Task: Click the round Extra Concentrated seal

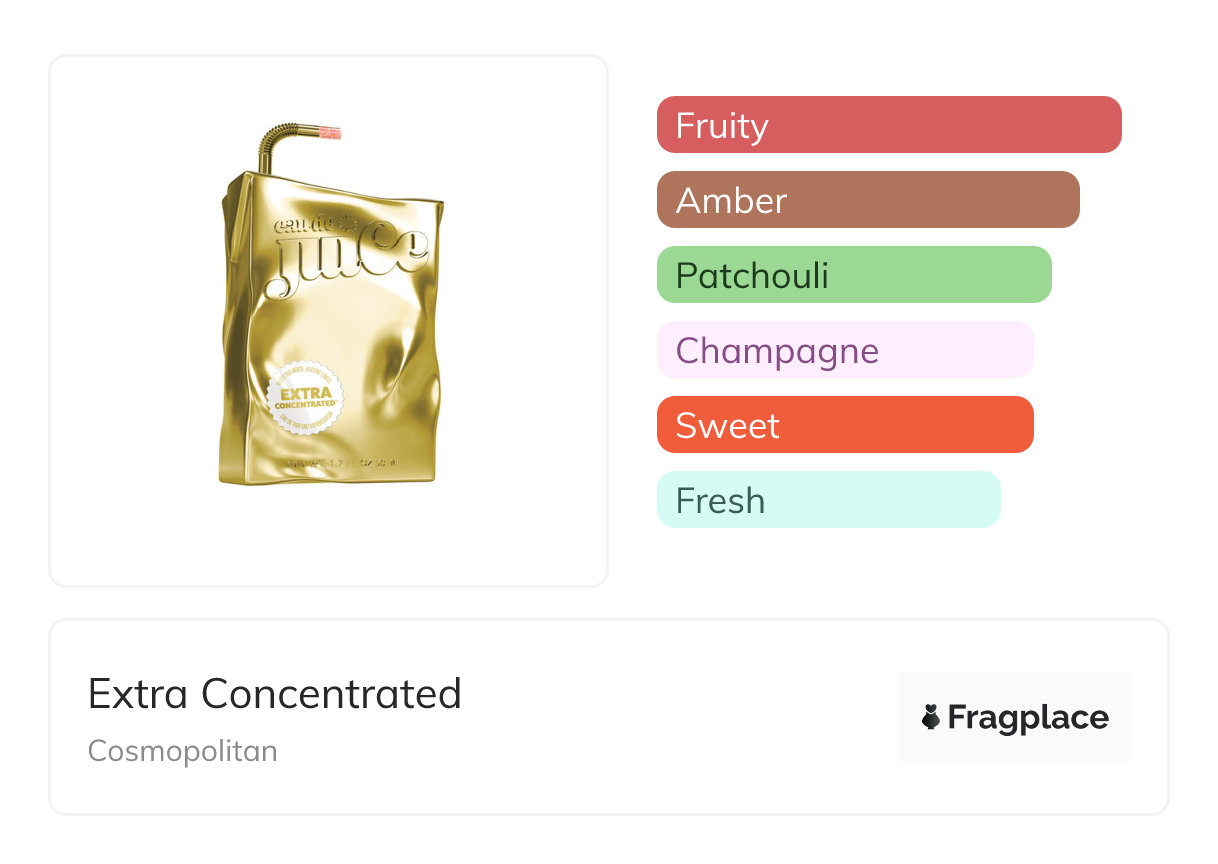Action: click(x=305, y=397)
